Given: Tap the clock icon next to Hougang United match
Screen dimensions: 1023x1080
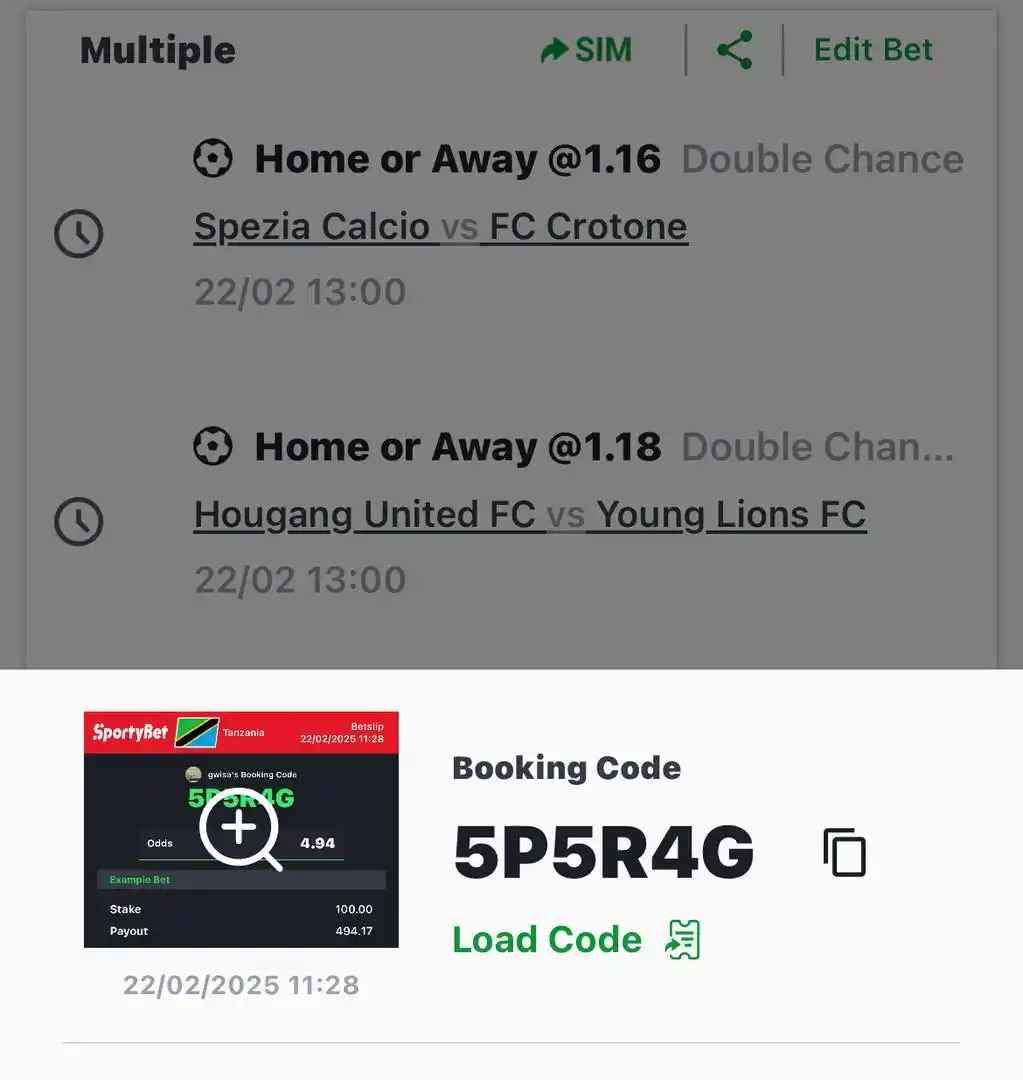Looking at the screenshot, I should point(78,521).
